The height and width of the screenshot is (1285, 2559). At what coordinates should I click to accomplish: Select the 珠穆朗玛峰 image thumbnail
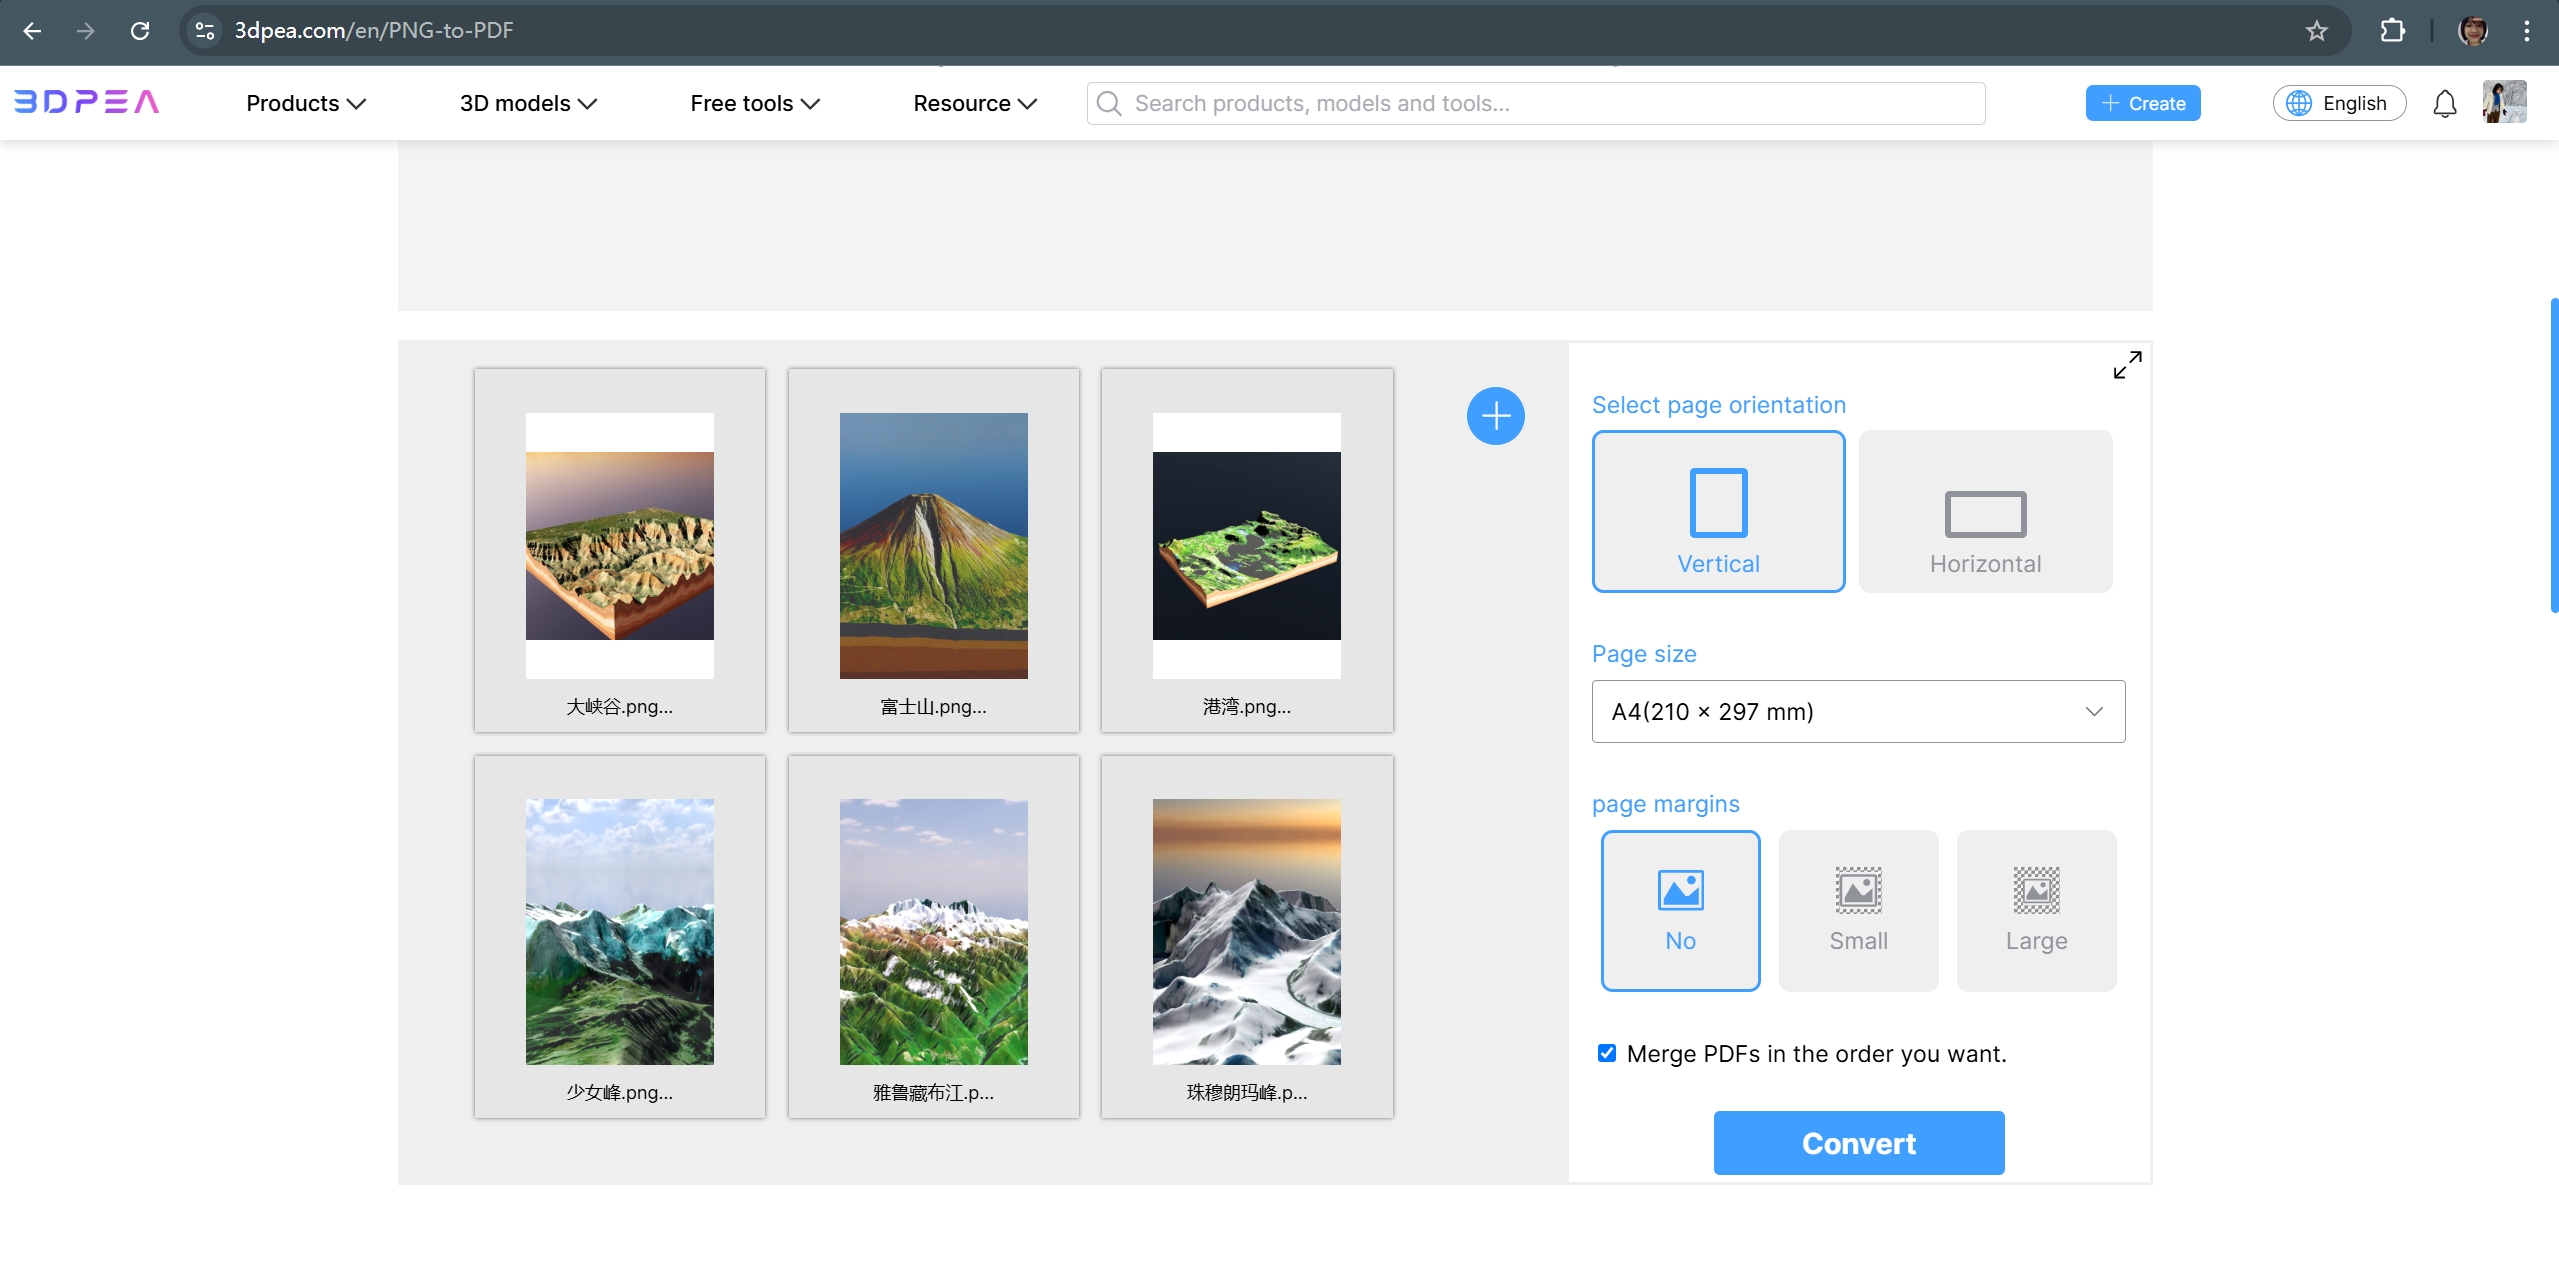[1246, 931]
